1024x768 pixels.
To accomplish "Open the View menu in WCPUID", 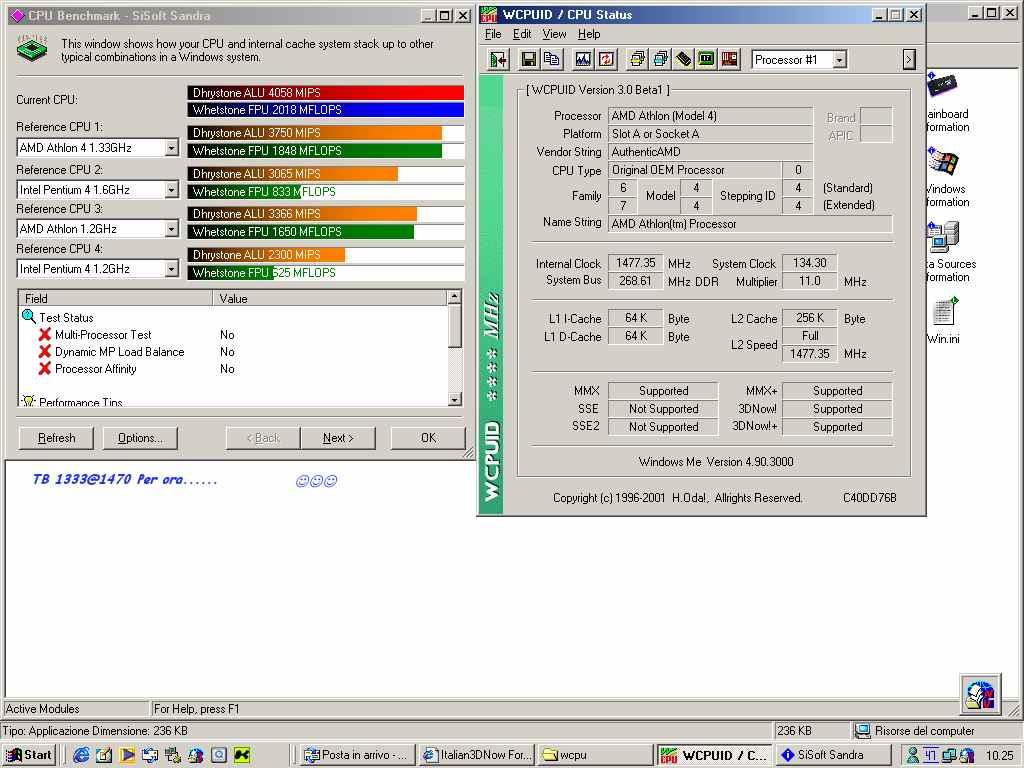I will [x=554, y=34].
